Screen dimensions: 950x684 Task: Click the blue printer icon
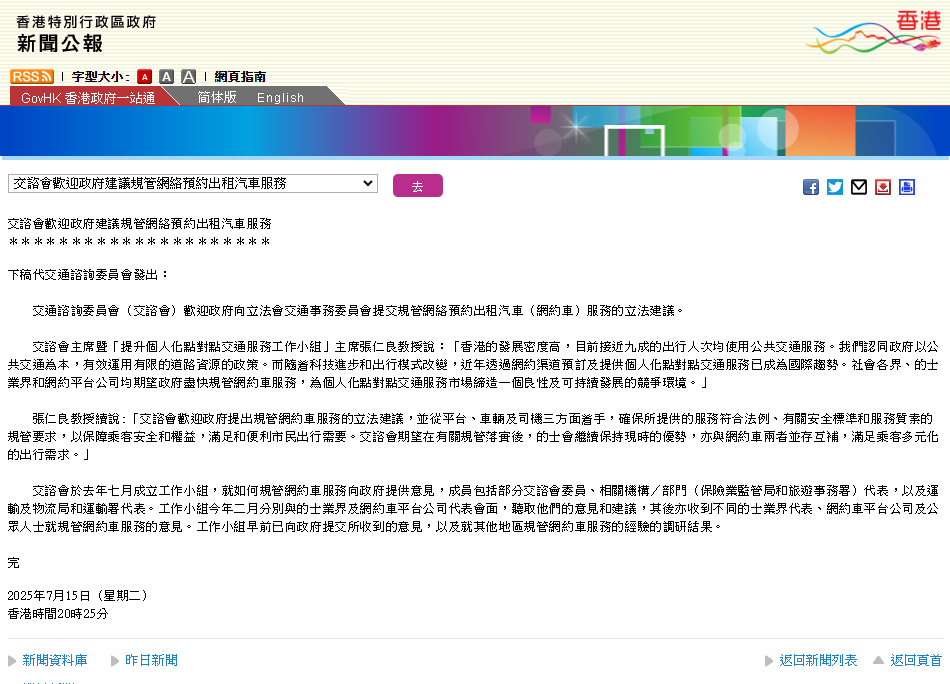click(x=907, y=187)
